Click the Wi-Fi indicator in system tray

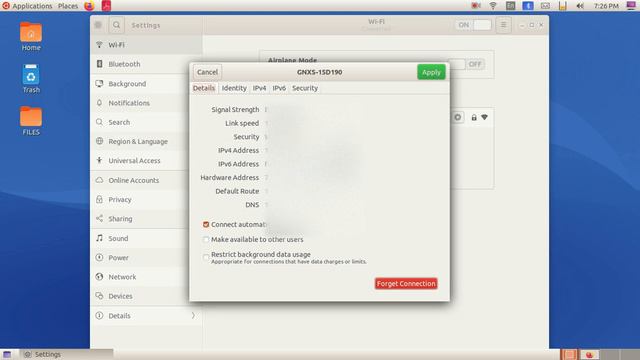pyautogui.click(x=493, y=6)
